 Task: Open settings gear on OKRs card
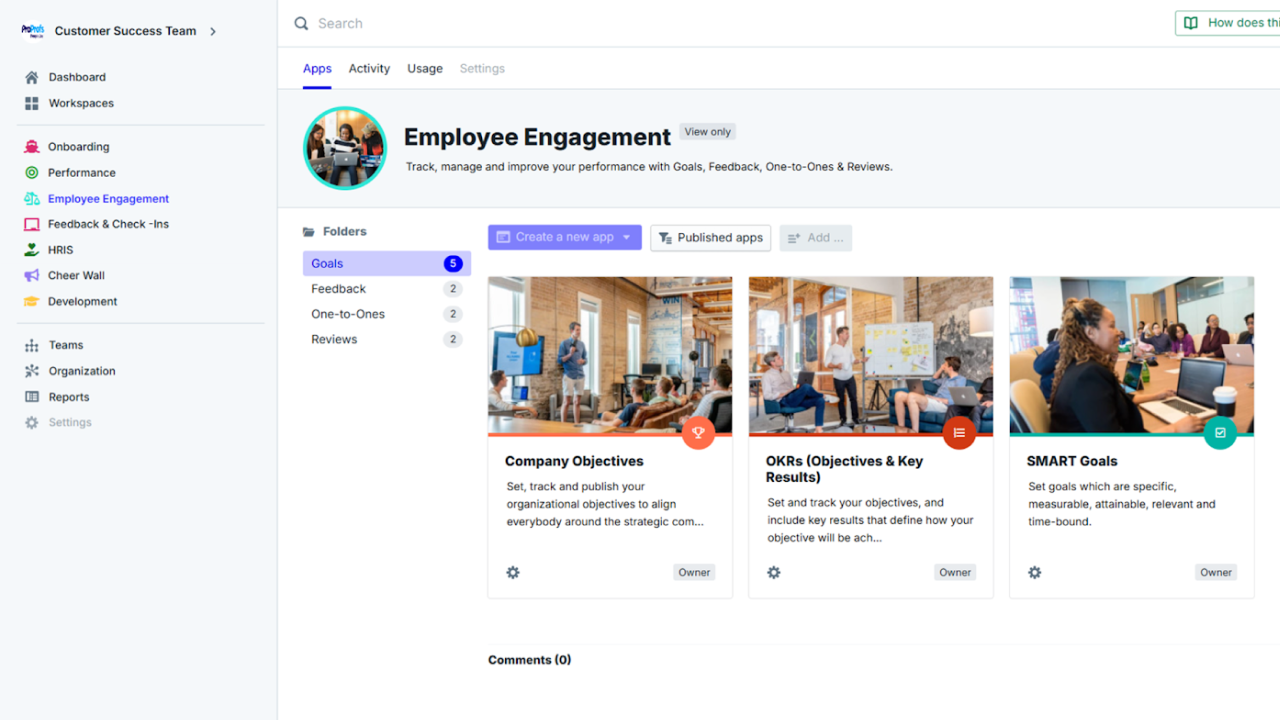[x=774, y=573]
